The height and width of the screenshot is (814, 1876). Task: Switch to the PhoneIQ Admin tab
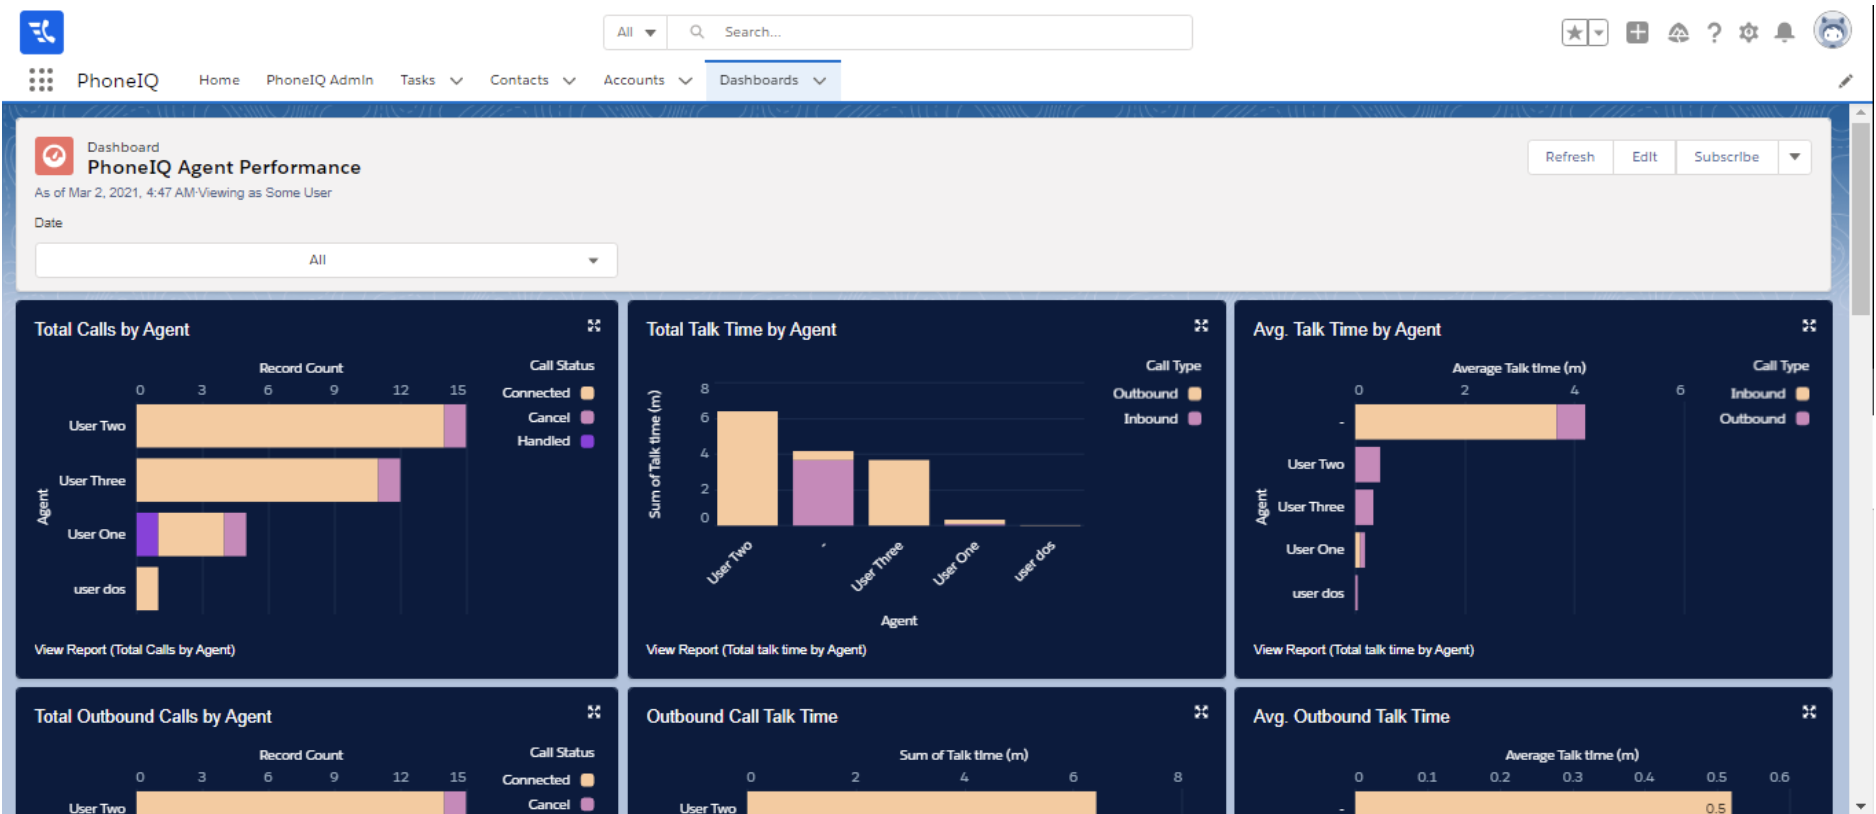319,80
